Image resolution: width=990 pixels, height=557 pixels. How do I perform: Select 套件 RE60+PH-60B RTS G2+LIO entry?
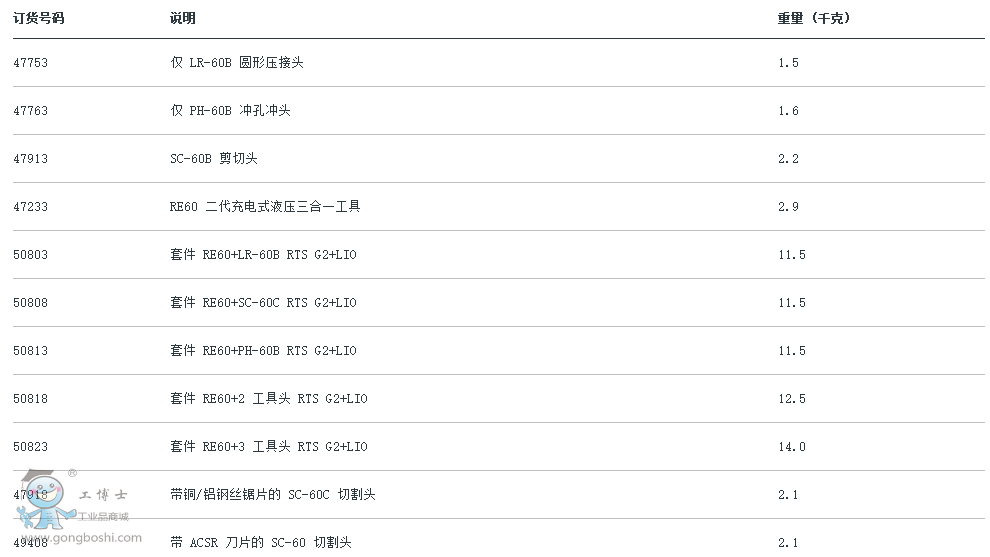tap(263, 350)
